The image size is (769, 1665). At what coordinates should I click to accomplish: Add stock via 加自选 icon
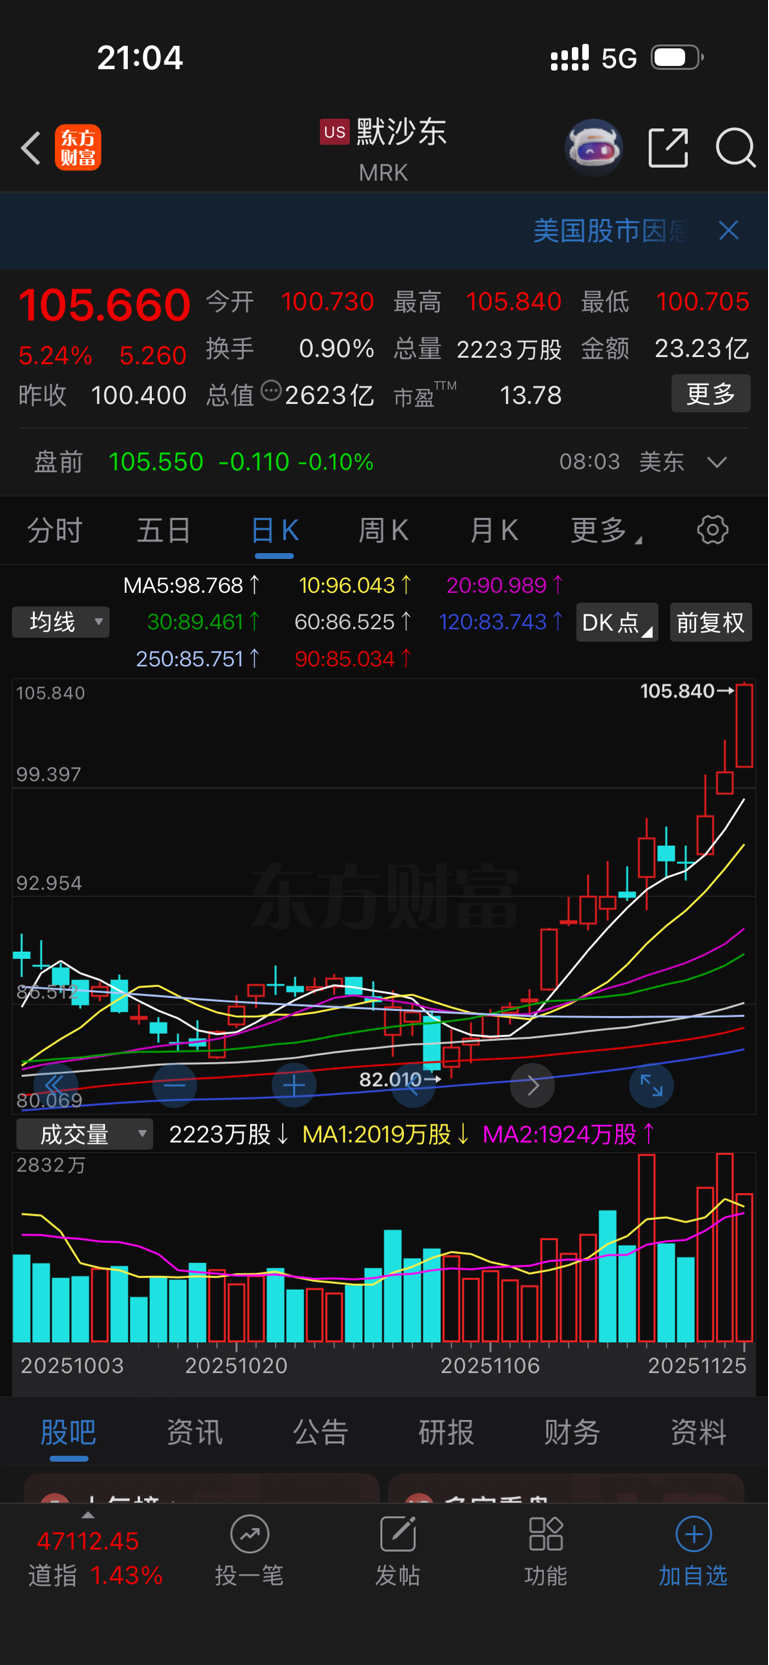coord(693,1534)
